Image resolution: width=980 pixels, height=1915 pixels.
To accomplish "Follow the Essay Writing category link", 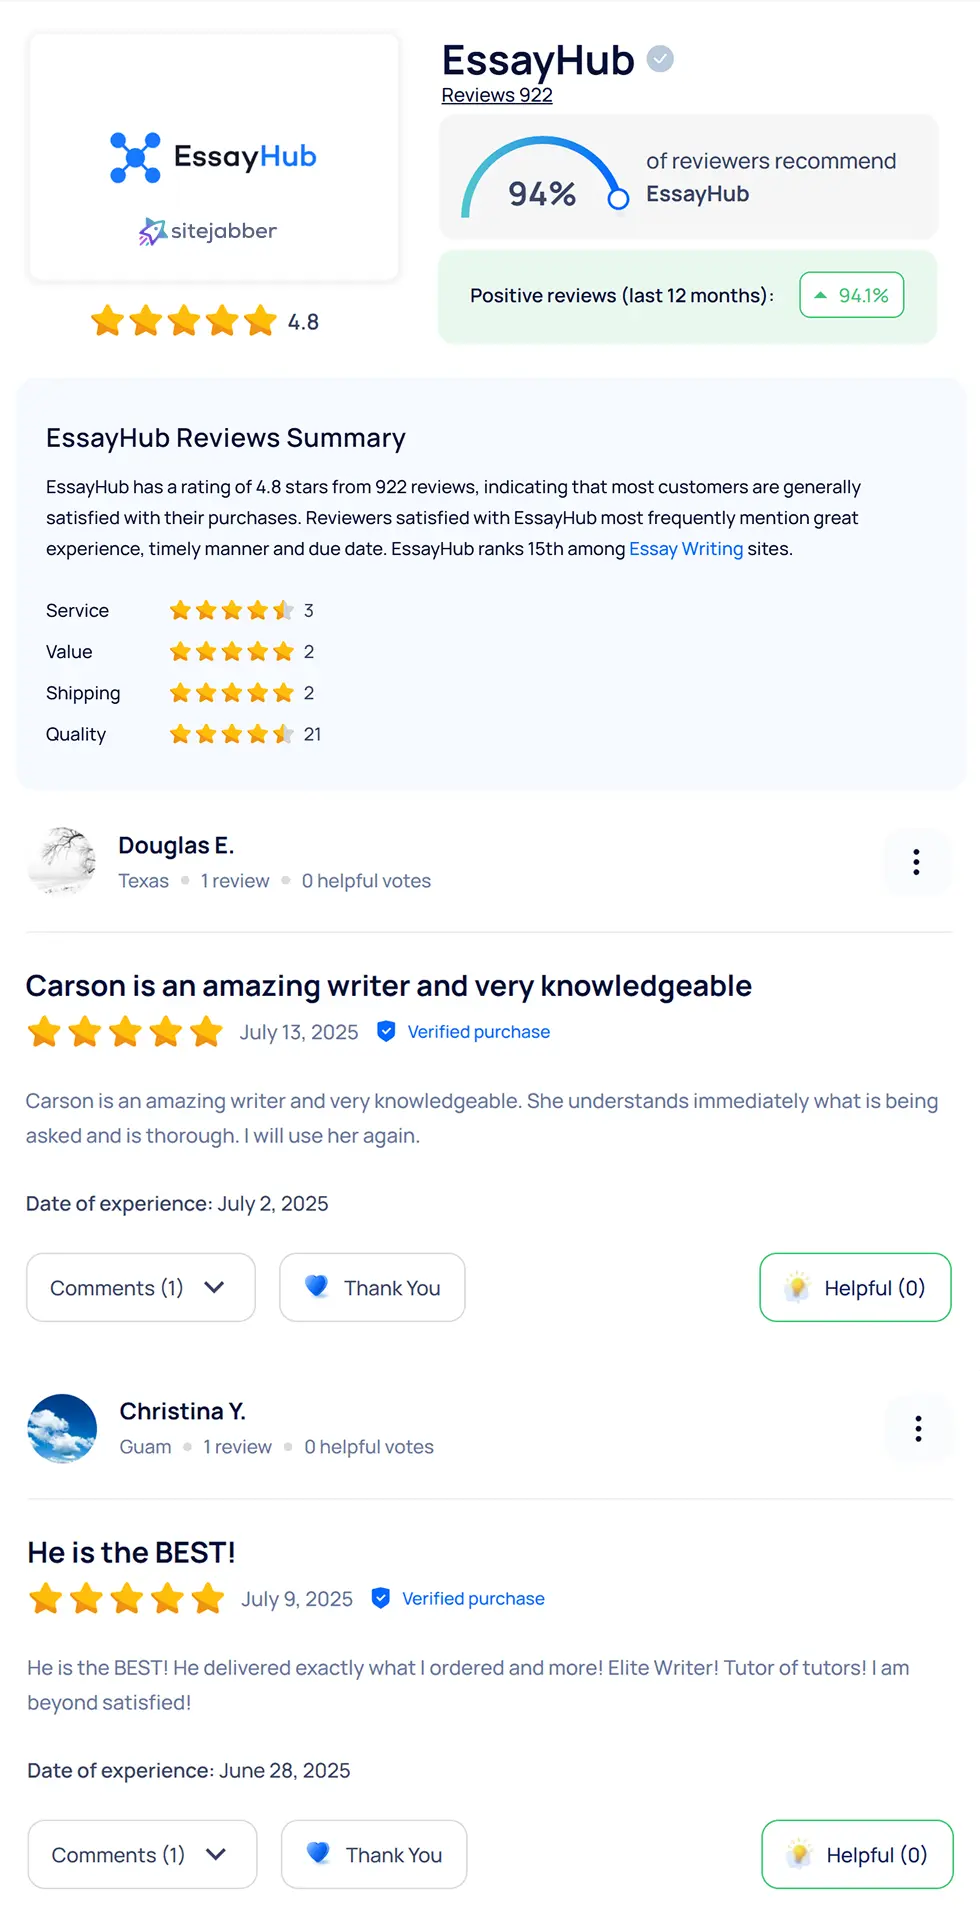I will (686, 549).
